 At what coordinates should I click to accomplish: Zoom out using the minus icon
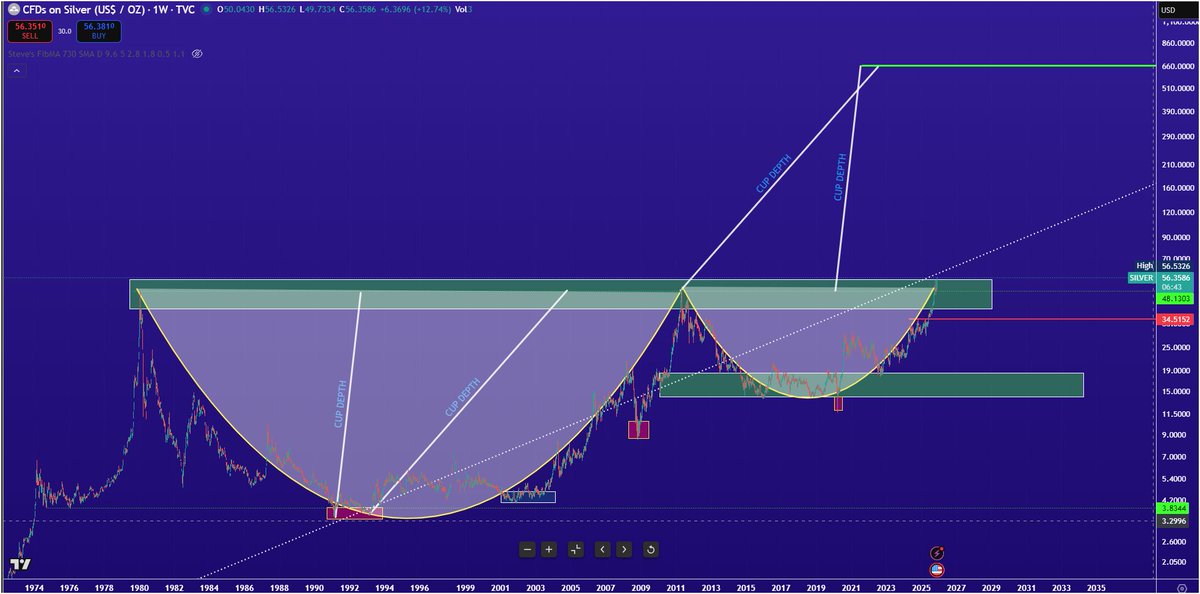point(528,549)
